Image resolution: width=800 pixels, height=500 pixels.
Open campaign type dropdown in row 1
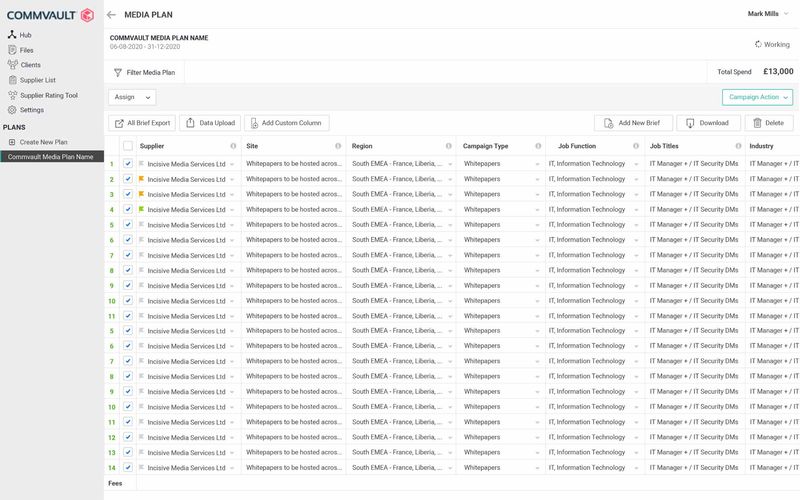[x=537, y=164]
